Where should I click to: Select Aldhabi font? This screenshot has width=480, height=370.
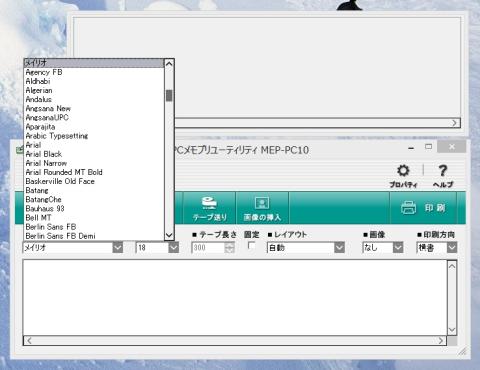(x=94, y=81)
